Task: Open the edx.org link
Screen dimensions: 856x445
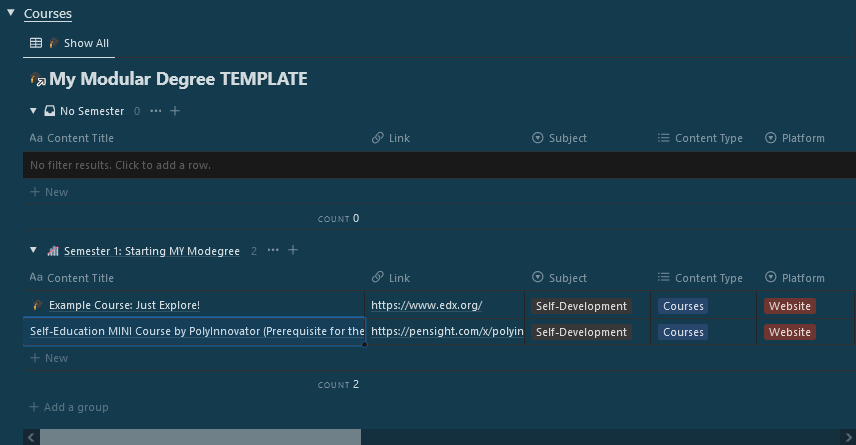Action: (x=426, y=305)
